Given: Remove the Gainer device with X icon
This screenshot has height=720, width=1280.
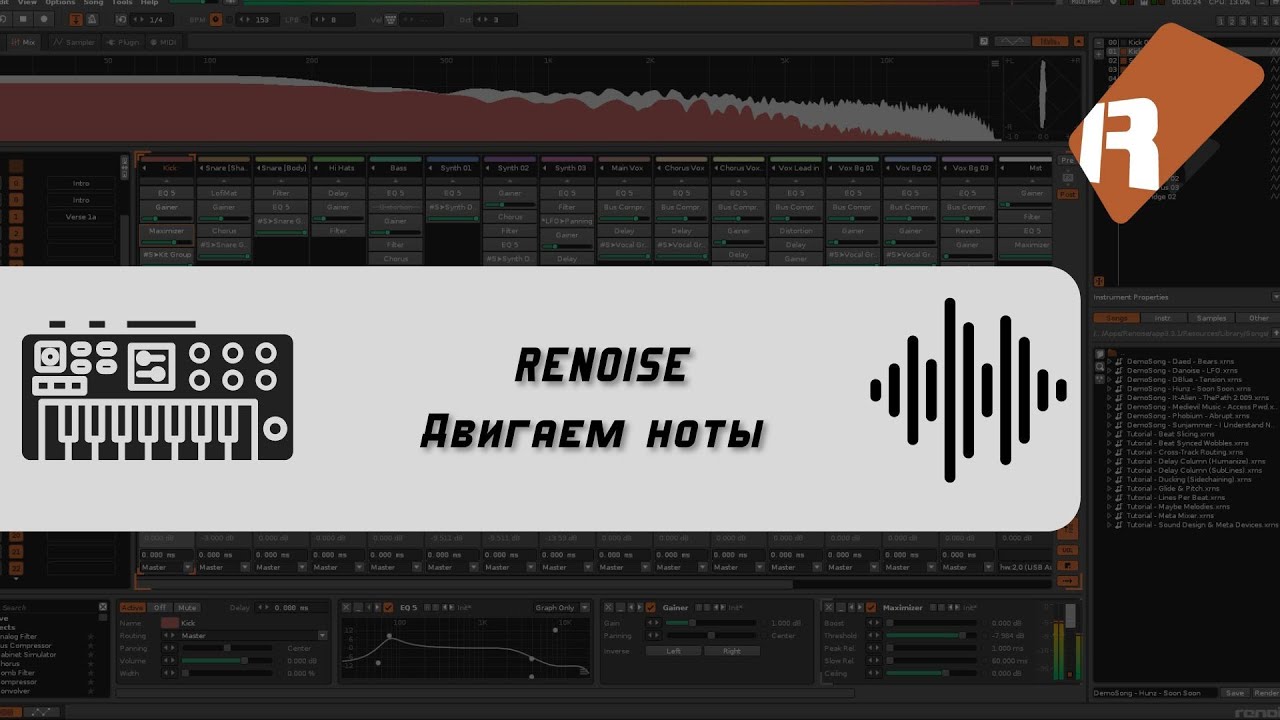Looking at the screenshot, I should [x=608, y=607].
